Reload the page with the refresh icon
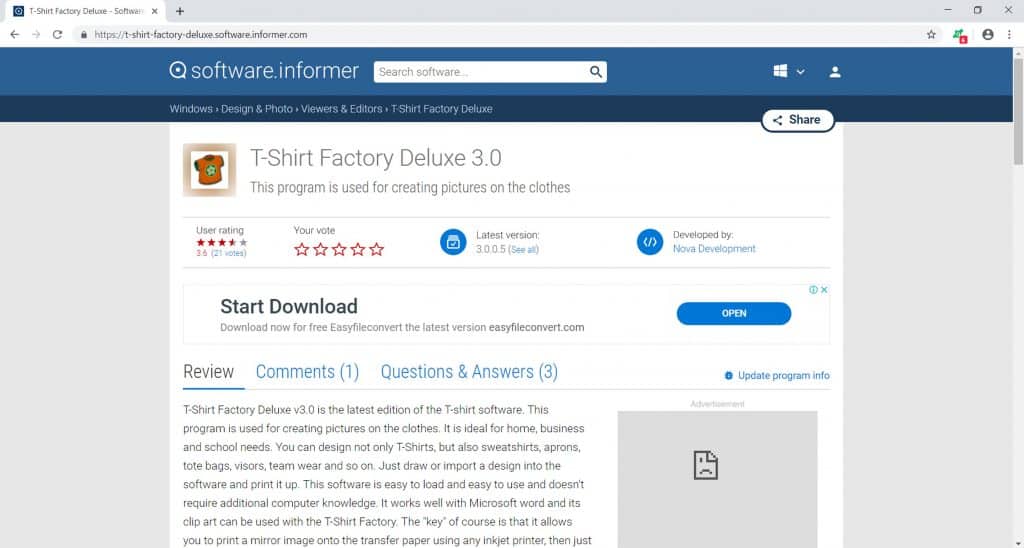The height and width of the screenshot is (548, 1024). coord(57,35)
